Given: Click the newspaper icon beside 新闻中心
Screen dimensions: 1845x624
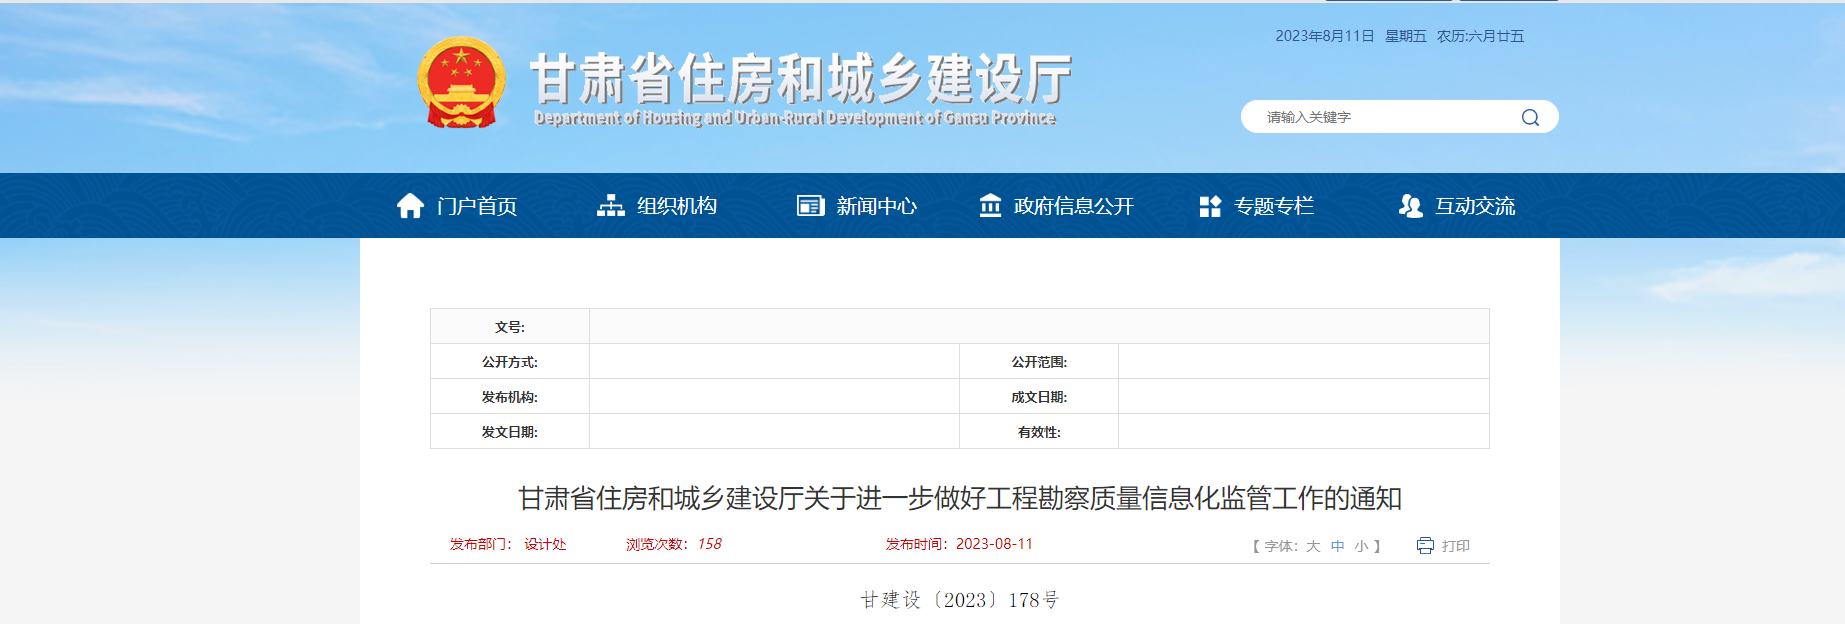Looking at the screenshot, I should [x=810, y=206].
